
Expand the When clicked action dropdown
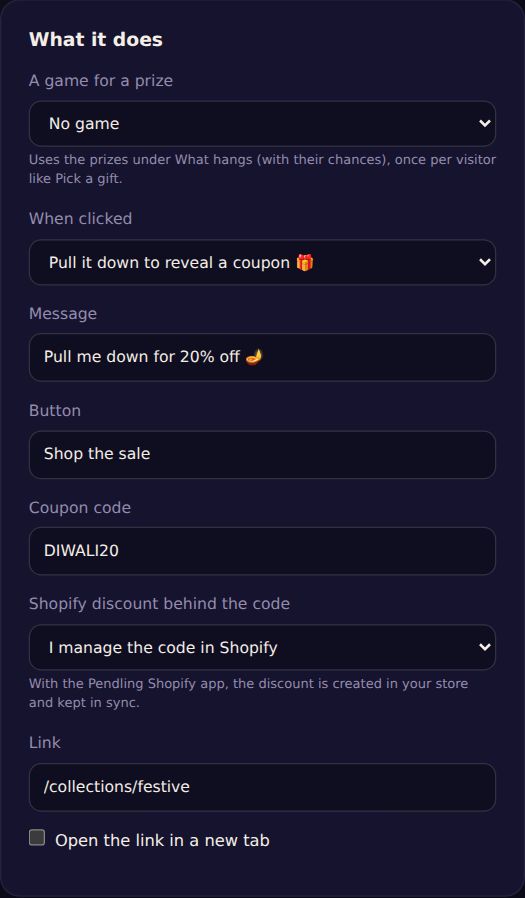(x=262, y=262)
